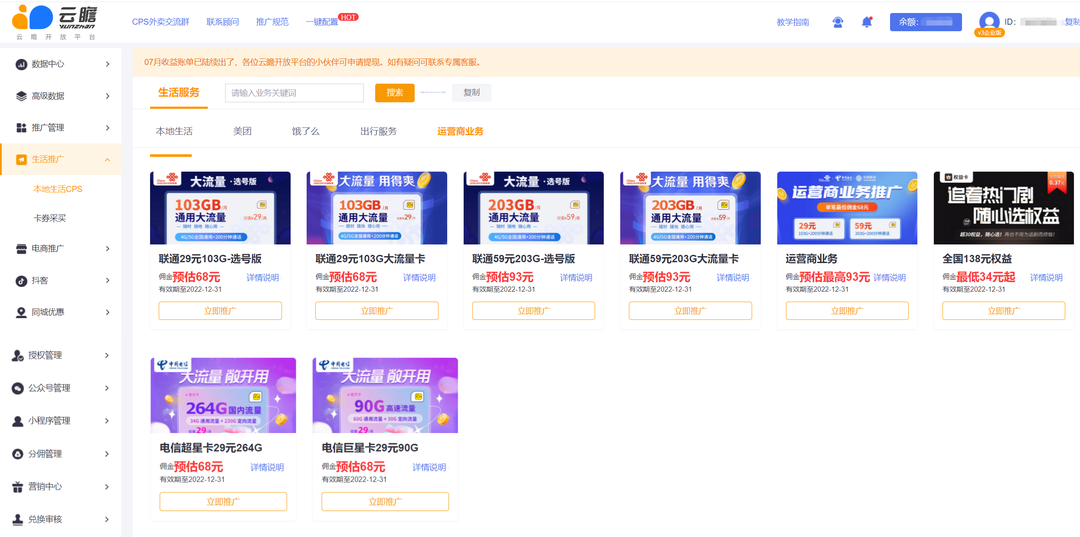This screenshot has width=1080, height=537.
Task: Click the 小程序管理 person icon
Action: tap(19, 421)
